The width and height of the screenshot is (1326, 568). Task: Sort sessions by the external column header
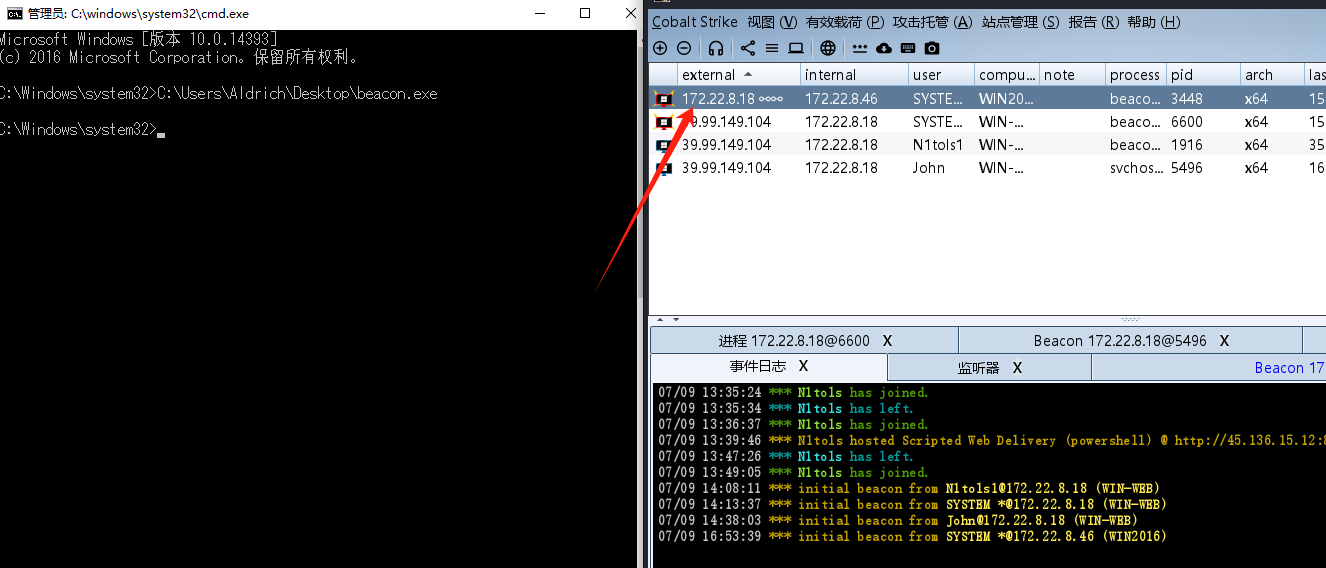[709, 75]
